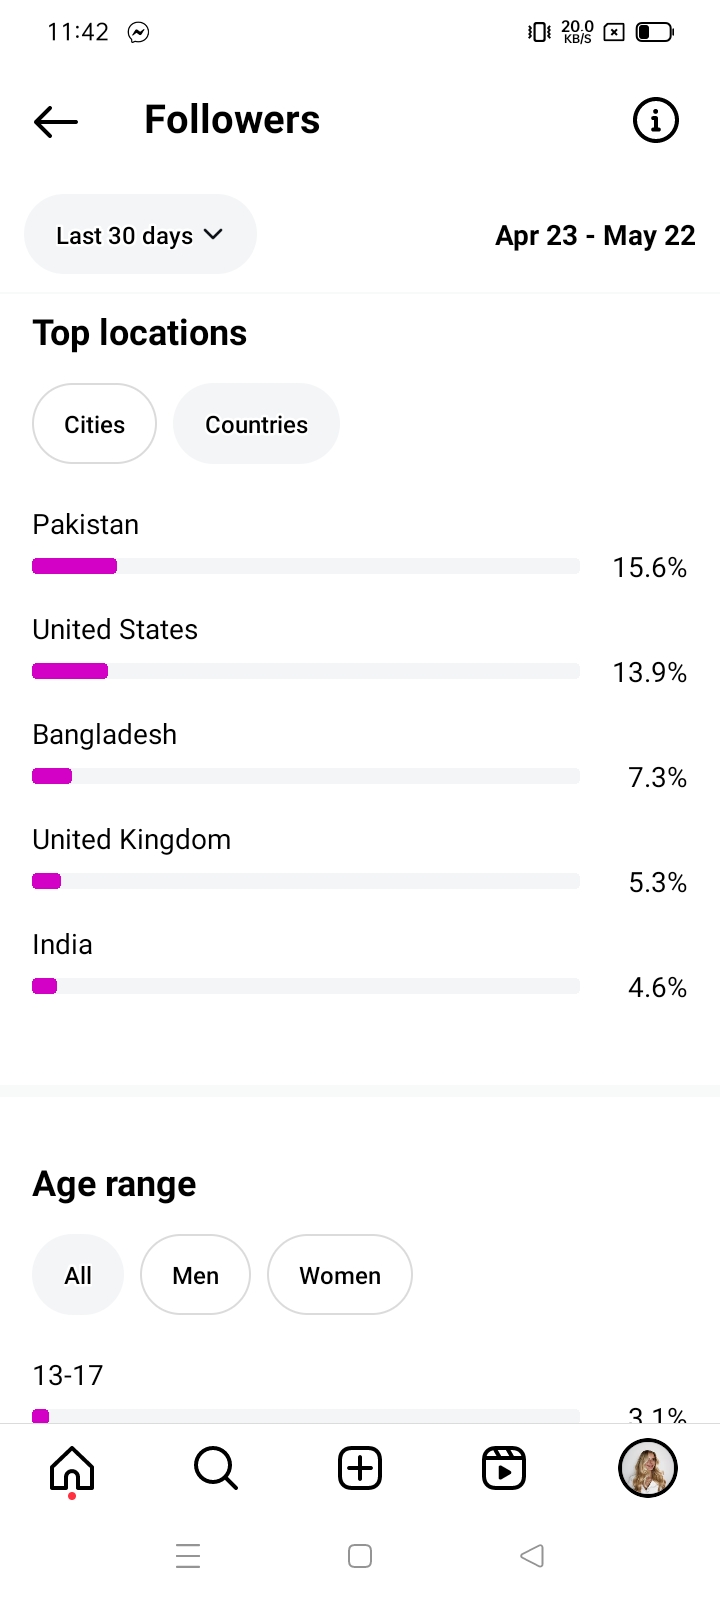Go to the Home feed icon
This screenshot has height=1600, width=720.
click(x=72, y=1468)
